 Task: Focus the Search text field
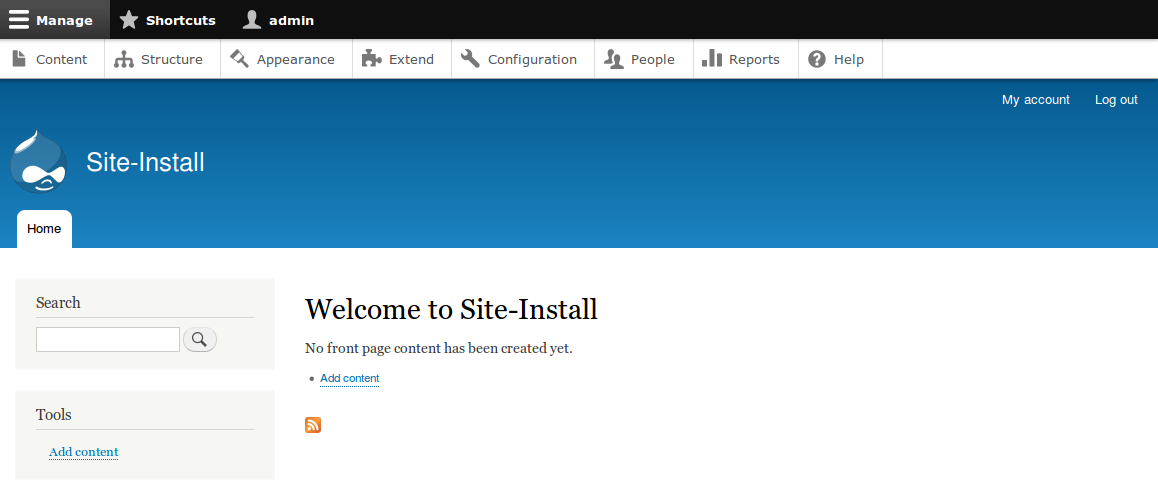[108, 340]
